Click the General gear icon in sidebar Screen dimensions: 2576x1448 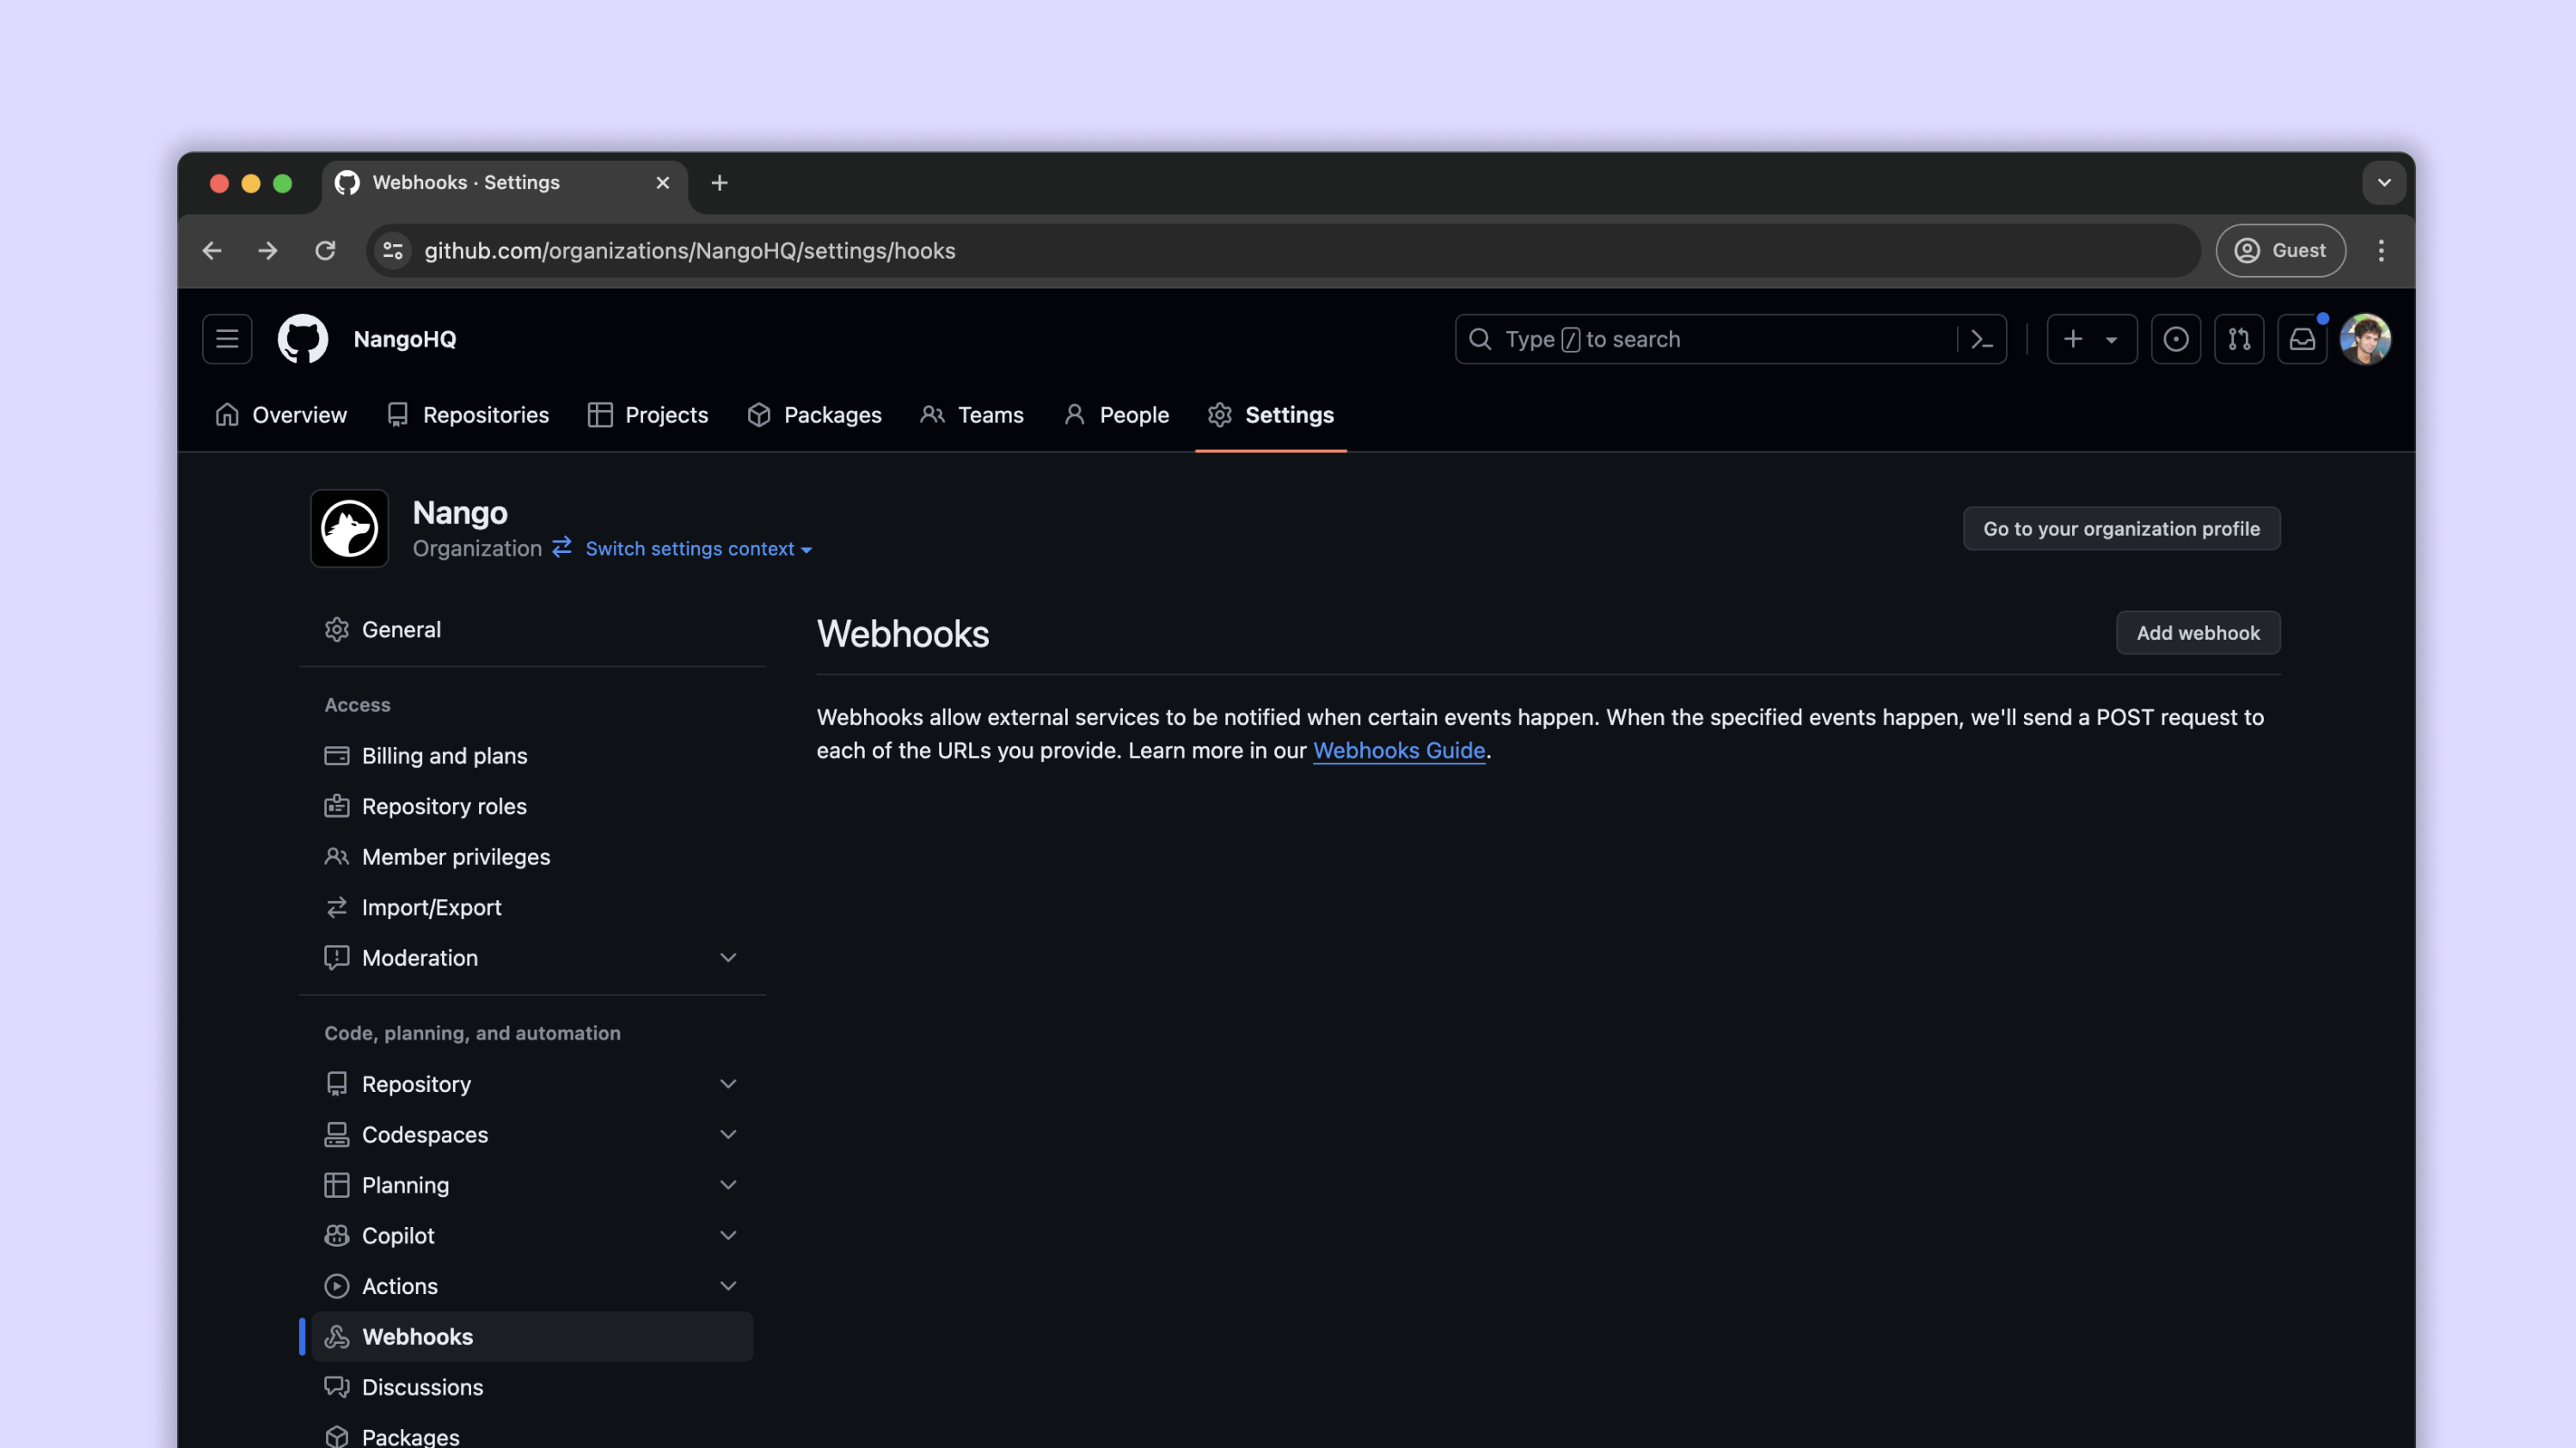pos(337,629)
